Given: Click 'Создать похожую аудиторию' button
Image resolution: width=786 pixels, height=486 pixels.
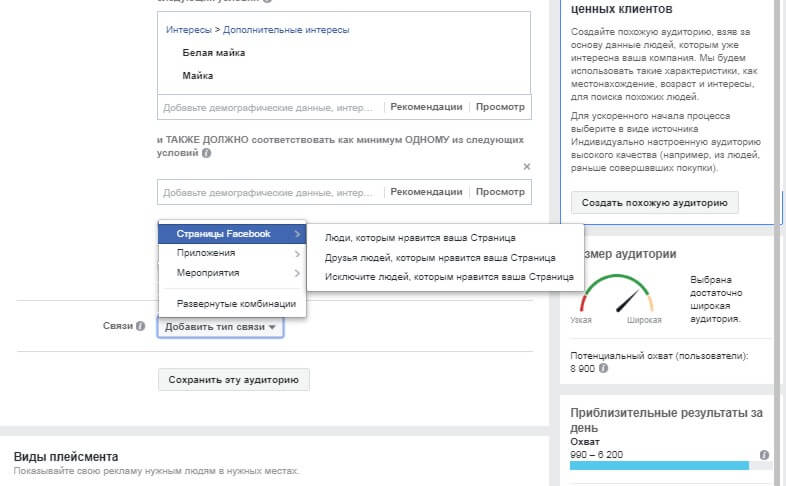Looking at the screenshot, I should pos(655,203).
